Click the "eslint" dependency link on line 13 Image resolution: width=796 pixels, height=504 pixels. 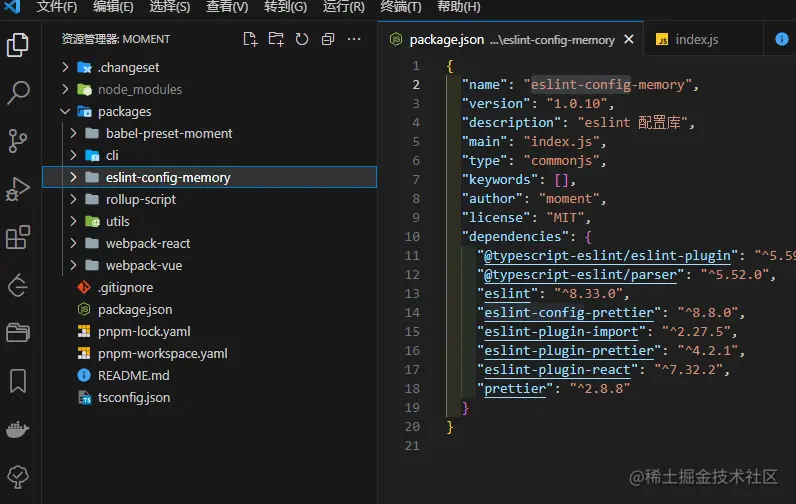(507, 293)
